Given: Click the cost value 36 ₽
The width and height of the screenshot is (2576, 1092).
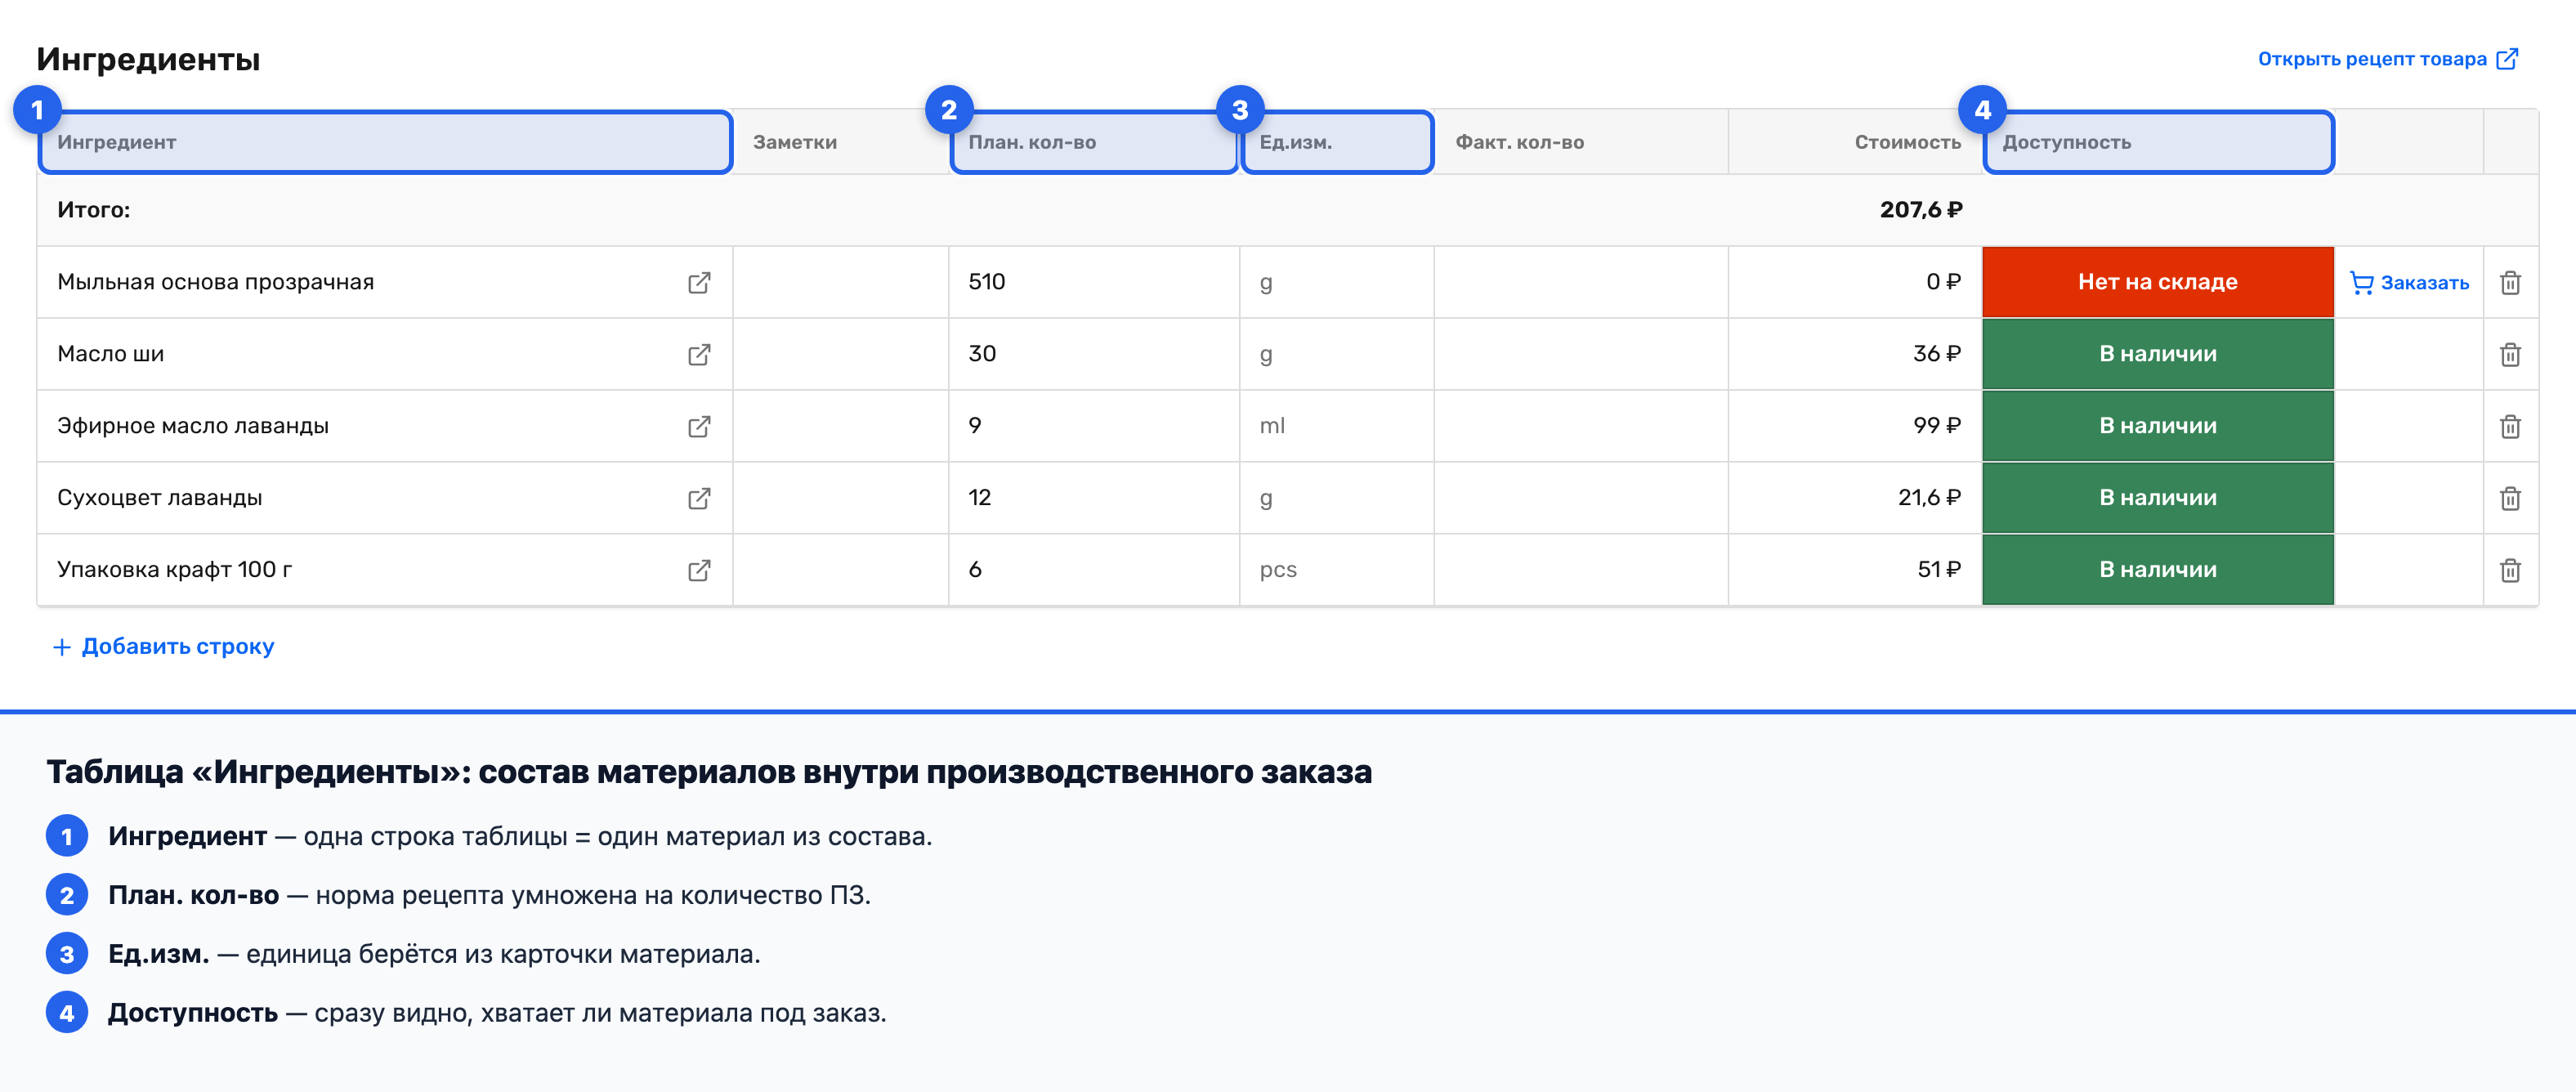Looking at the screenshot, I should click(1936, 354).
